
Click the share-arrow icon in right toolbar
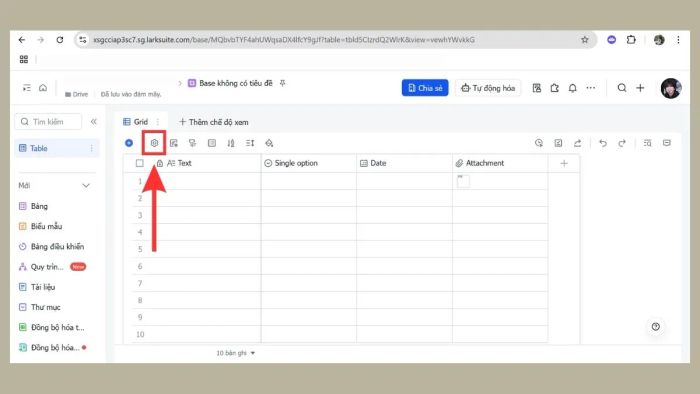[578, 143]
